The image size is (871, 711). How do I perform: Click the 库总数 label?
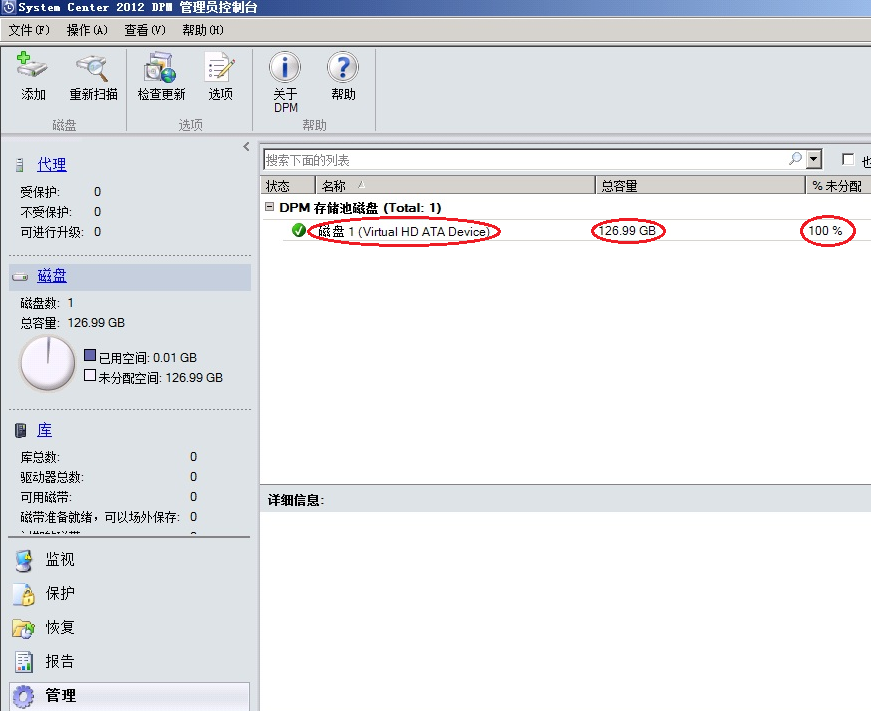40,457
